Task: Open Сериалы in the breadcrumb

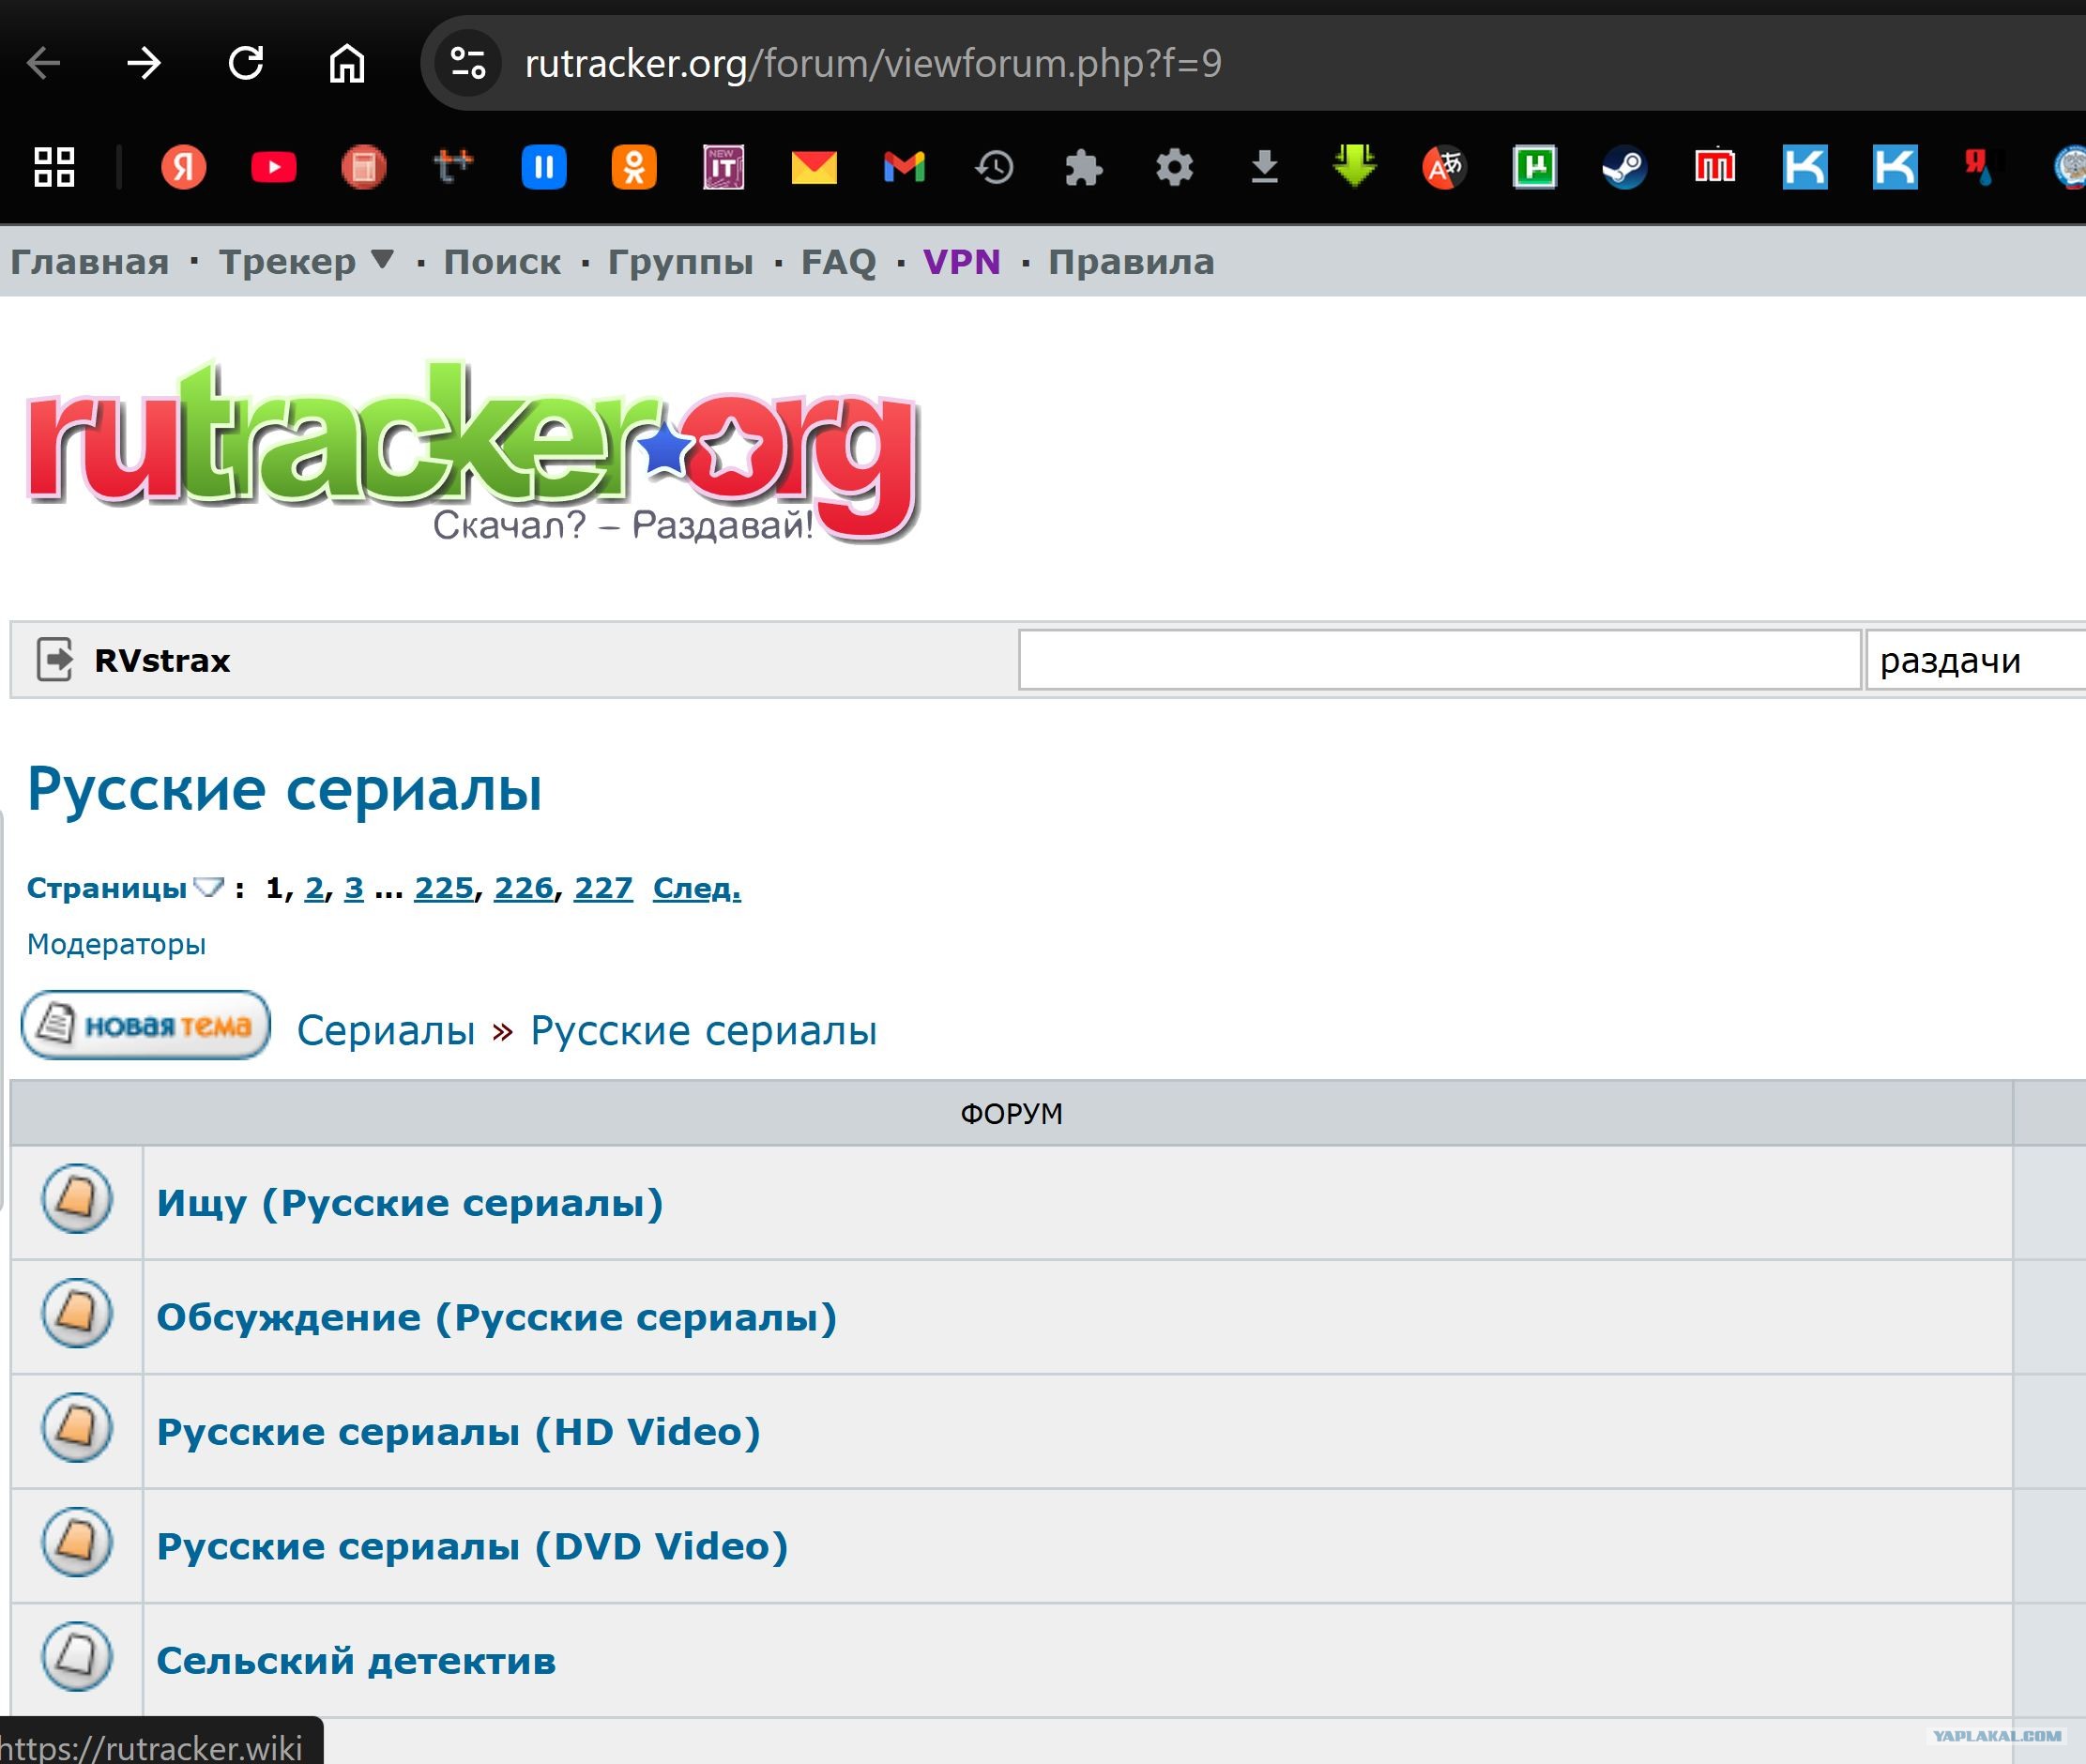Action: (x=386, y=1030)
